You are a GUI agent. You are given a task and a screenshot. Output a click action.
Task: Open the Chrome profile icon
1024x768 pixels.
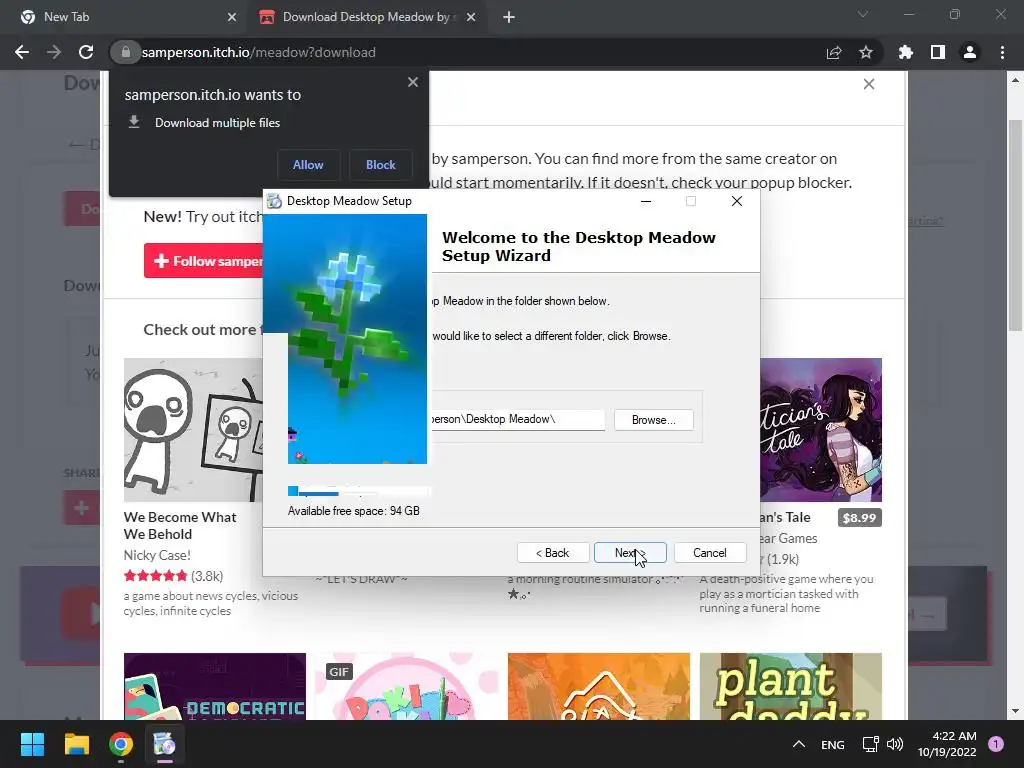point(970,52)
